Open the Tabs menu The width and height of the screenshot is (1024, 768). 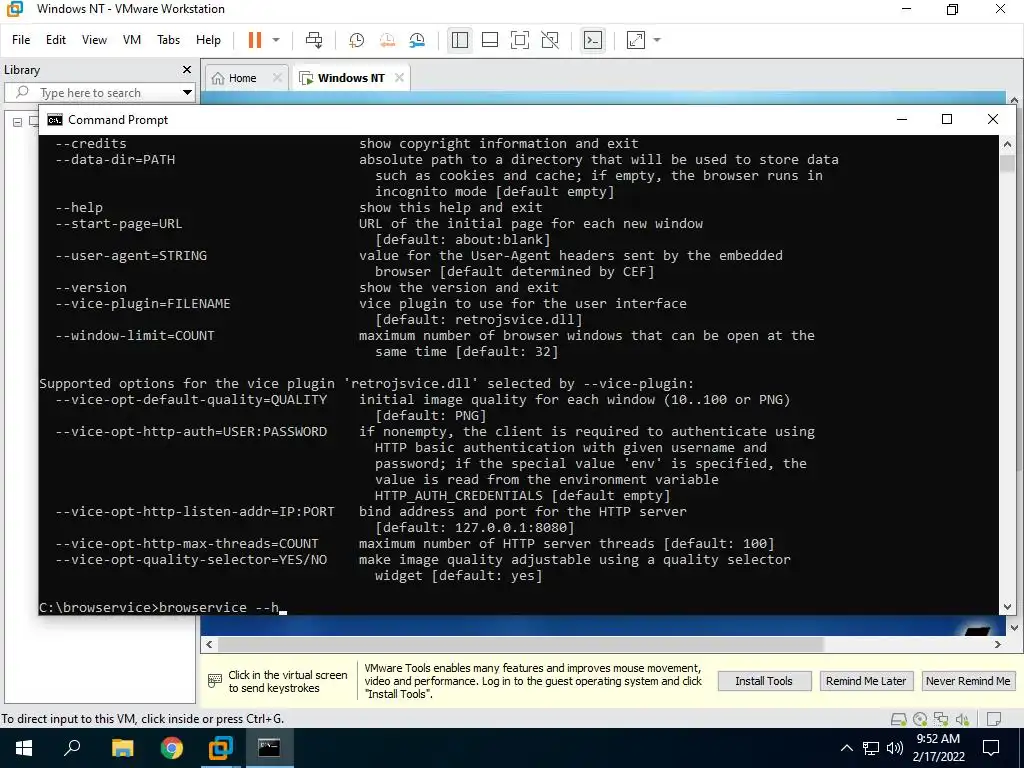pos(168,40)
